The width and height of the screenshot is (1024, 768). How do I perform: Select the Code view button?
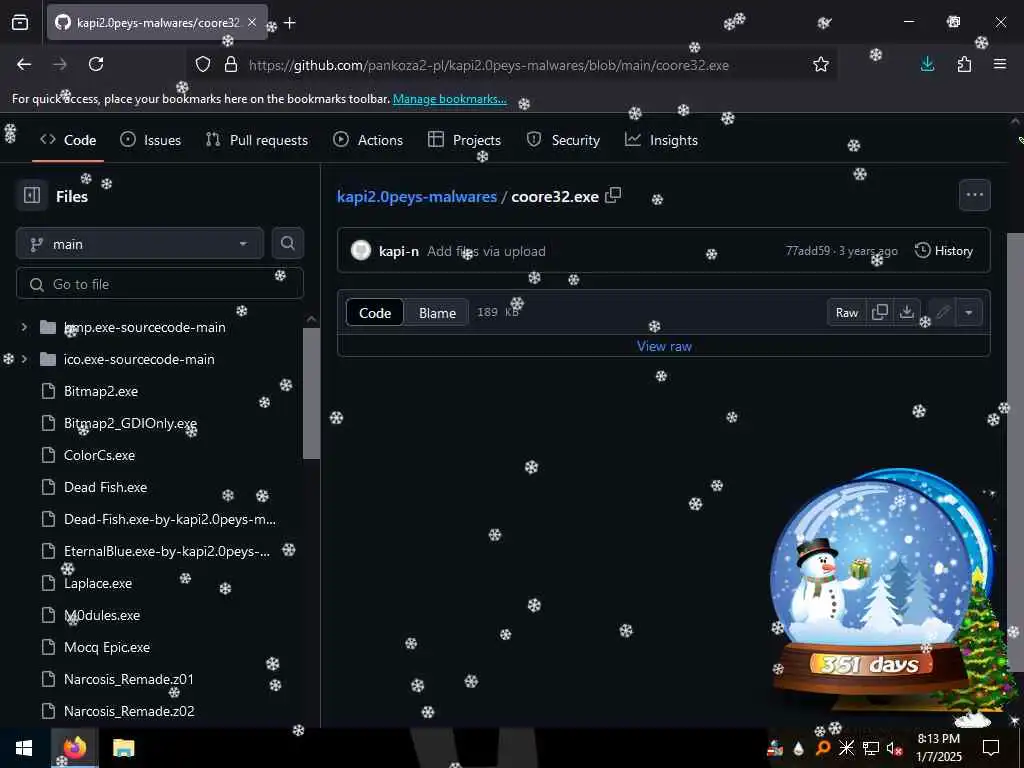pos(375,312)
